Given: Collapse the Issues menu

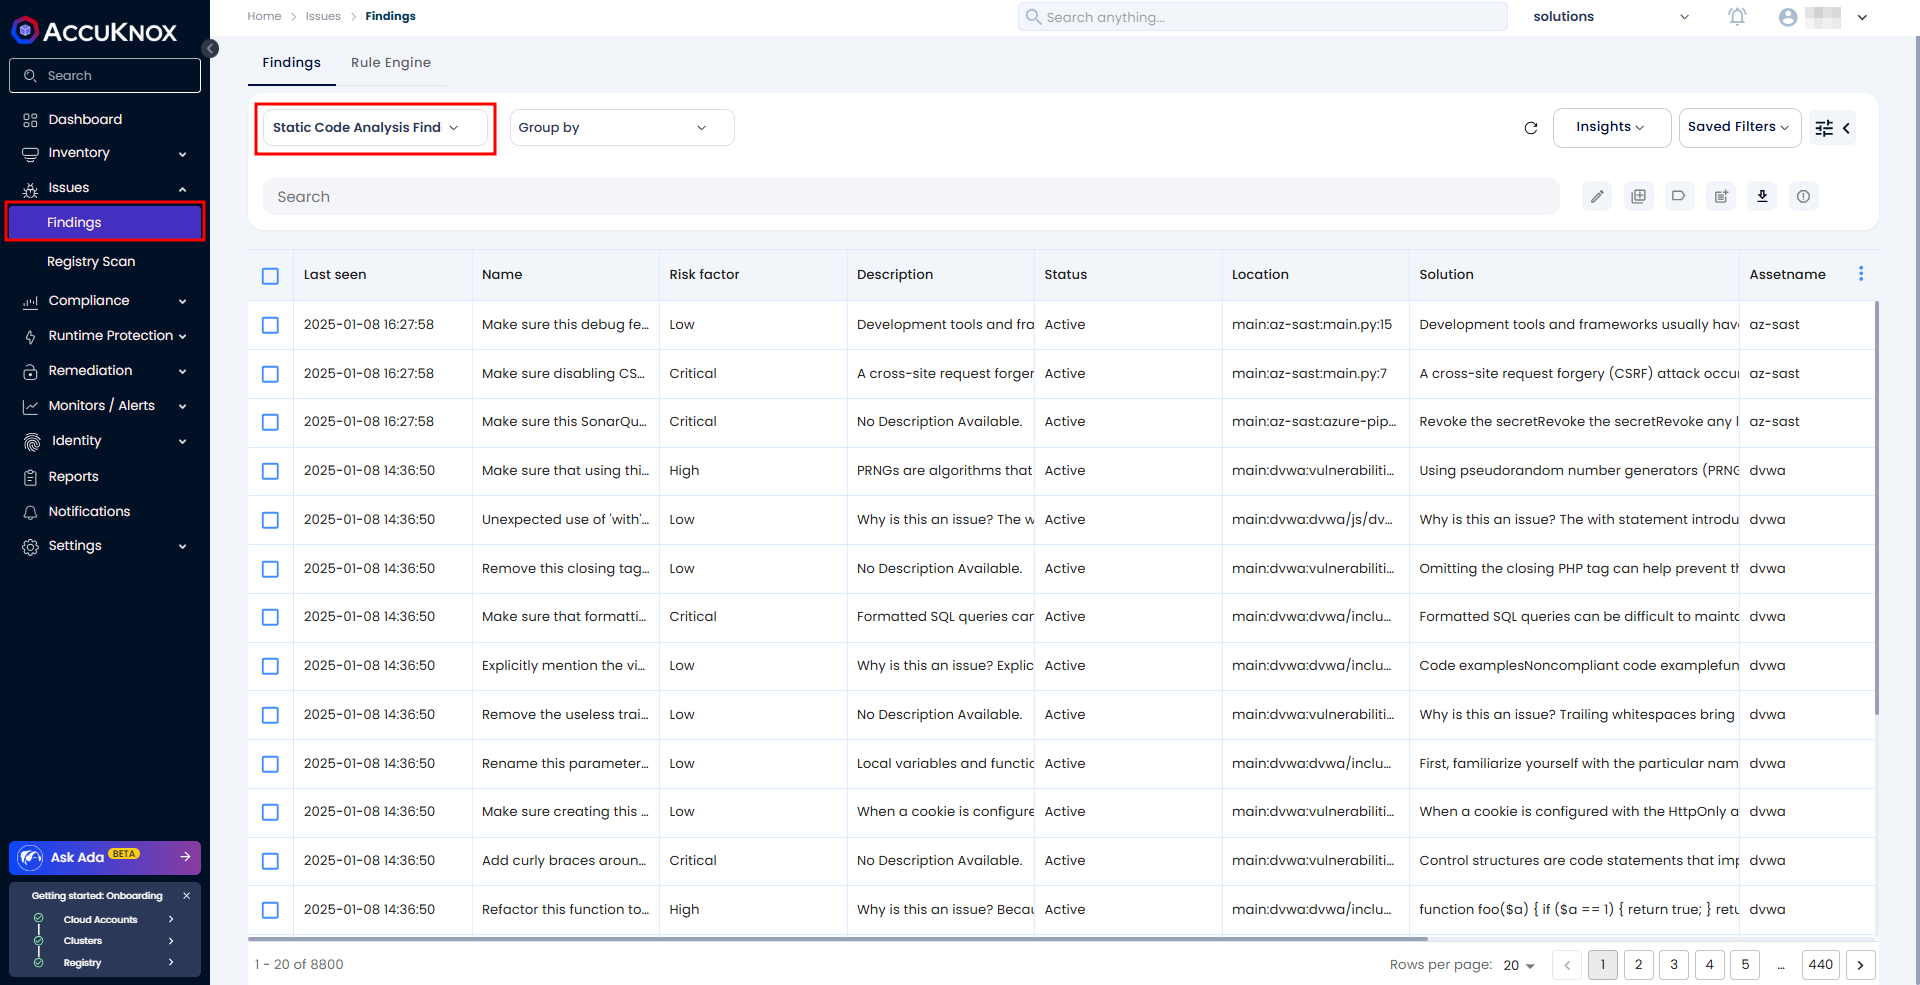Looking at the screenshot, I should (105, 188).
